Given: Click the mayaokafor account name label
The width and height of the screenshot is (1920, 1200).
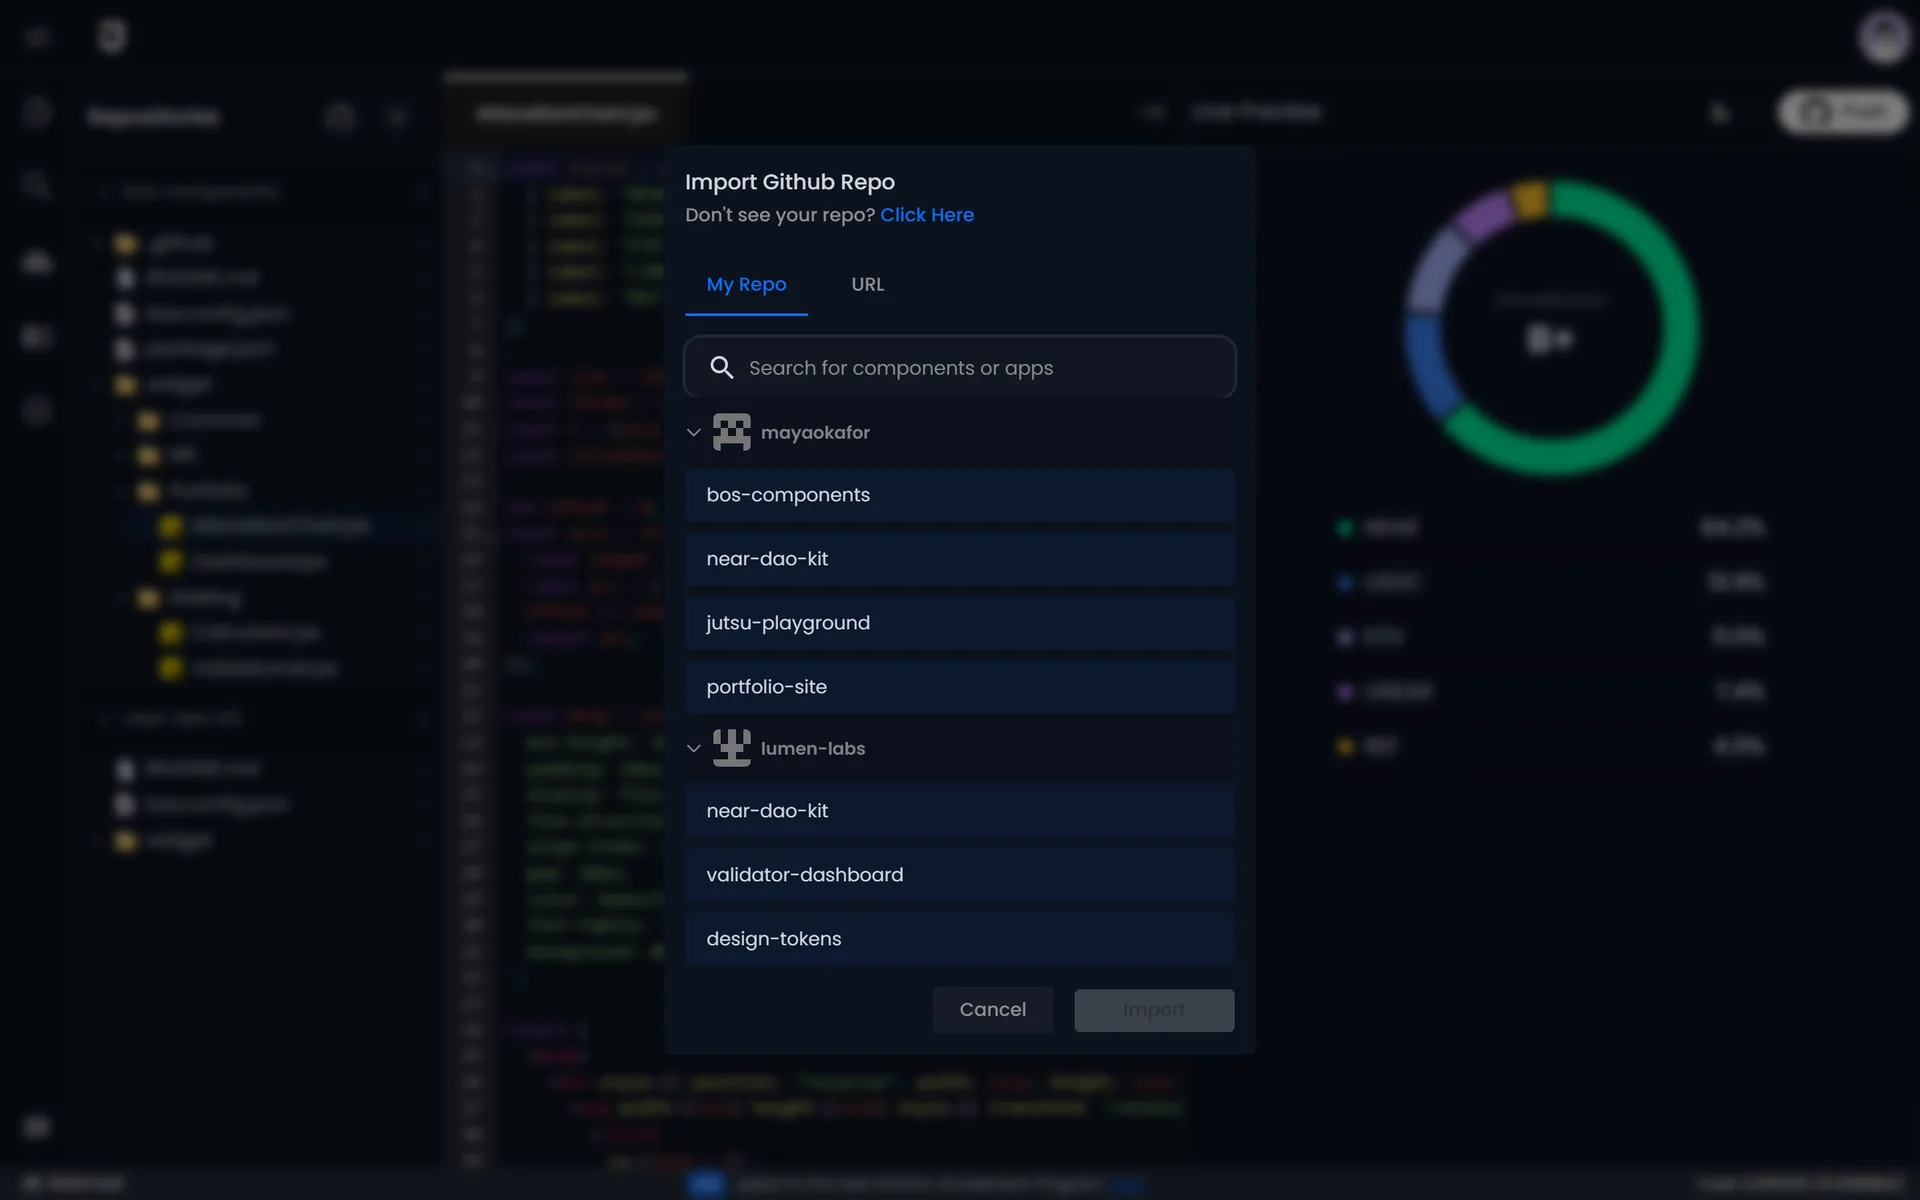Looking at the screenshot, I should coord(815,433).
